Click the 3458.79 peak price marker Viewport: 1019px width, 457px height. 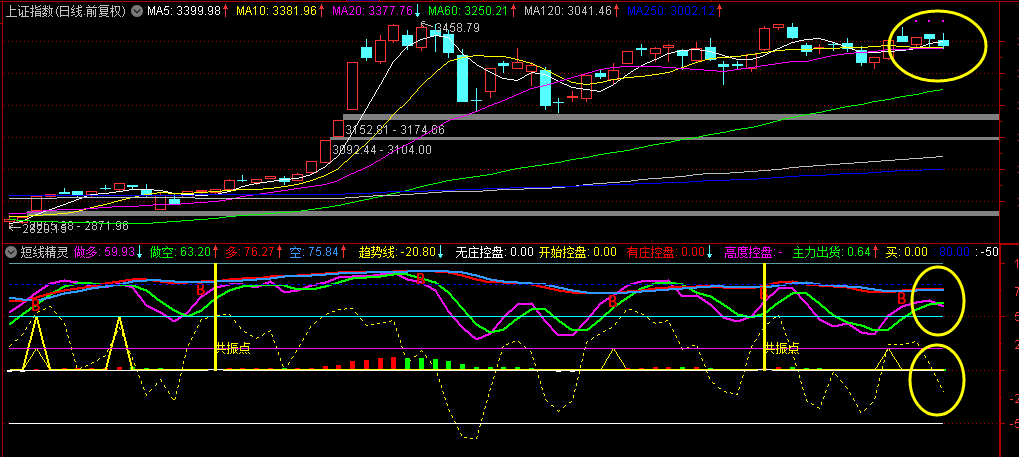pos(456,27)
